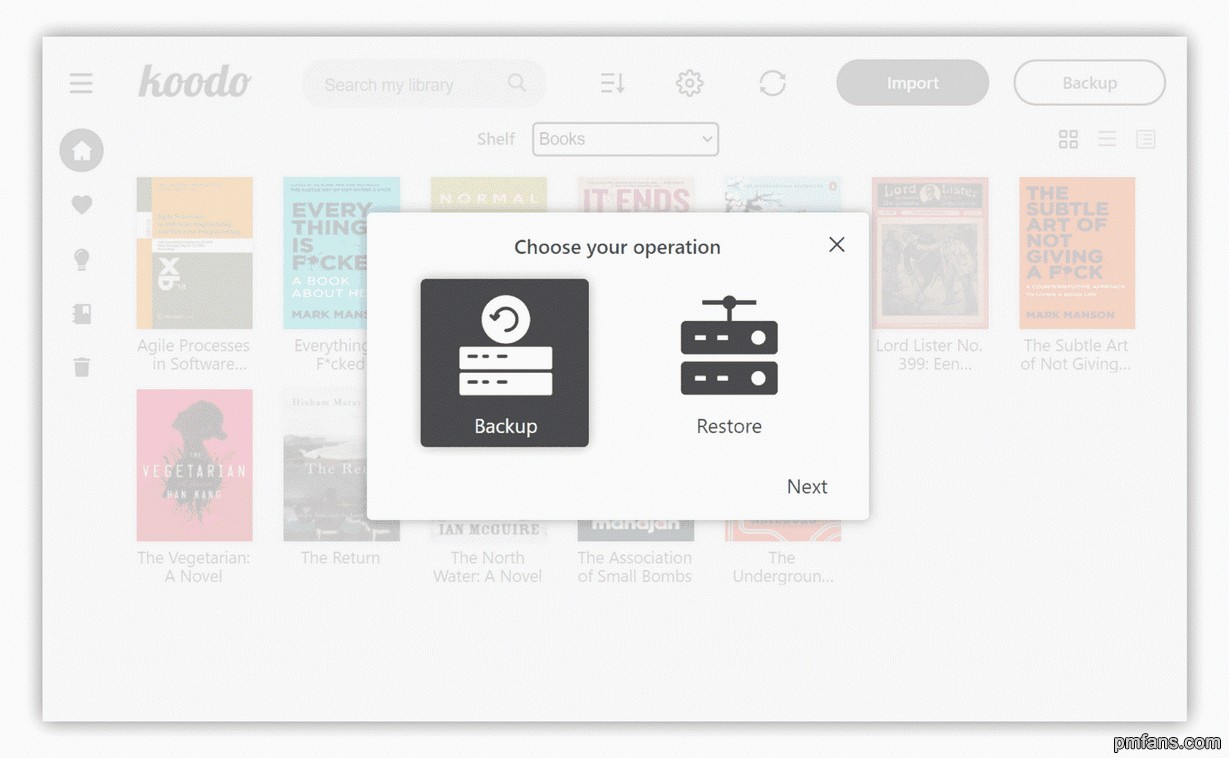Open the Shelf Books dropdown

625,139
